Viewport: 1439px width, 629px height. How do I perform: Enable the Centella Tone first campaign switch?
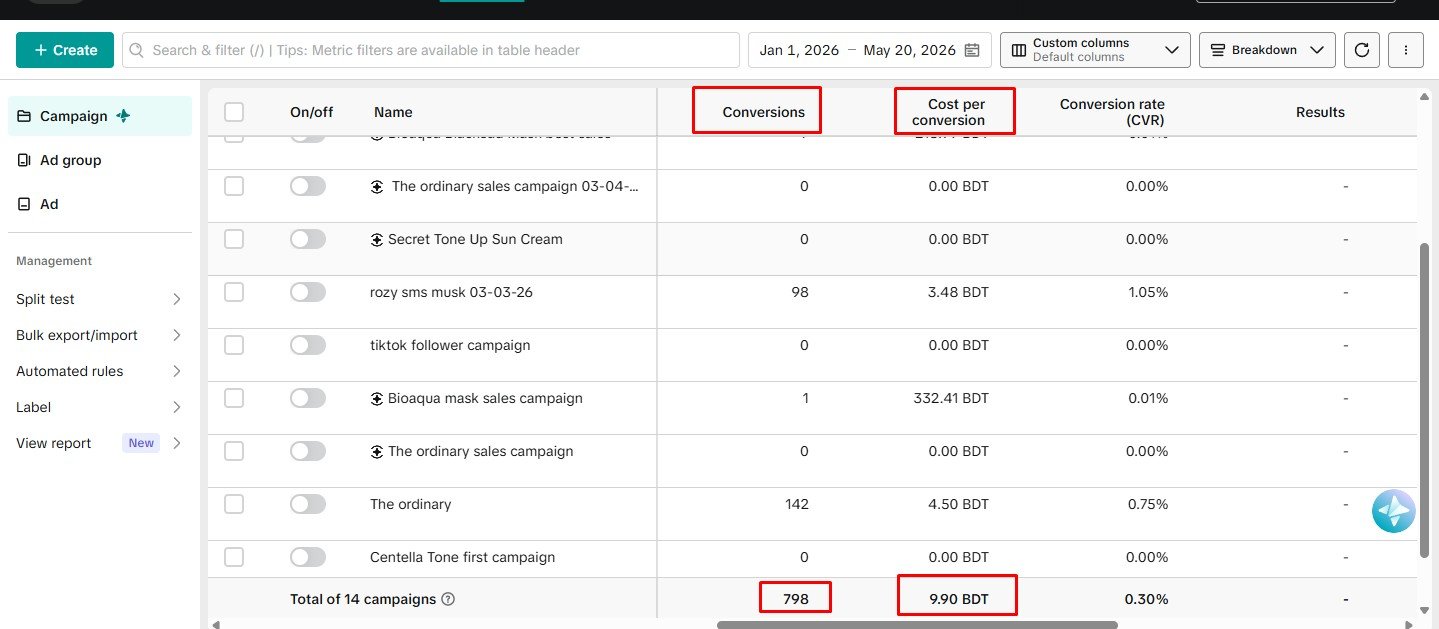(x=308, y=557)
